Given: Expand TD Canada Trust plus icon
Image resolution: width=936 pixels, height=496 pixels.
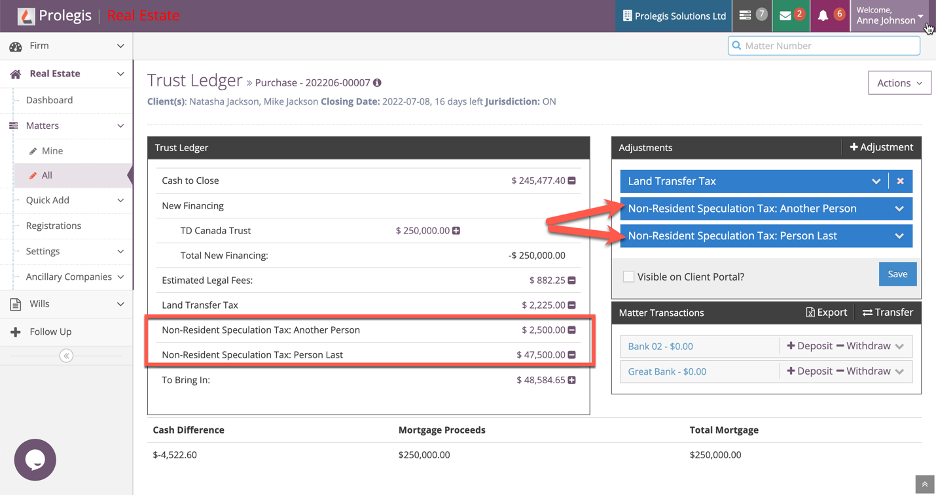Looking at the screenshot, I should click(457, 231).
